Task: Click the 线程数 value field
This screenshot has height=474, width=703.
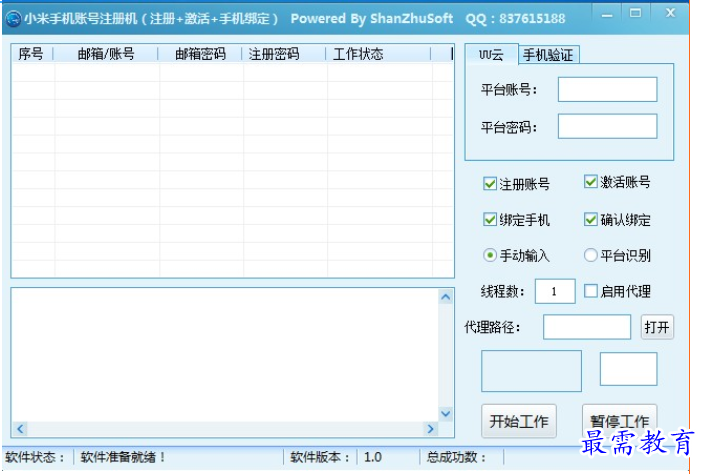Action: [x=555, y=291]
